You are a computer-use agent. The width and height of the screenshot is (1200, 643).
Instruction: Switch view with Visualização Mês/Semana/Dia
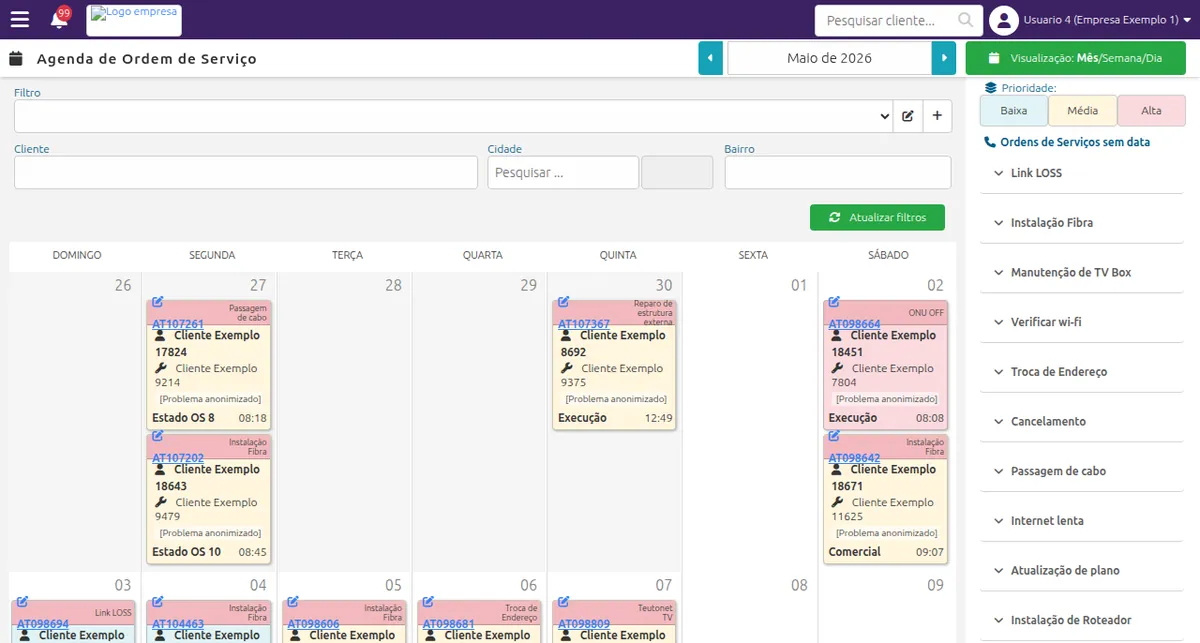(1075, 58)
